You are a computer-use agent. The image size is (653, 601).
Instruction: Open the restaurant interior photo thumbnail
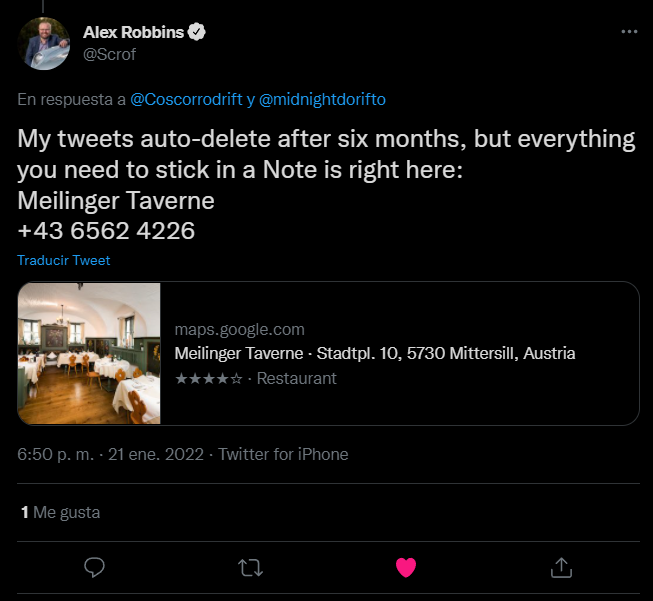click(89, 354)
